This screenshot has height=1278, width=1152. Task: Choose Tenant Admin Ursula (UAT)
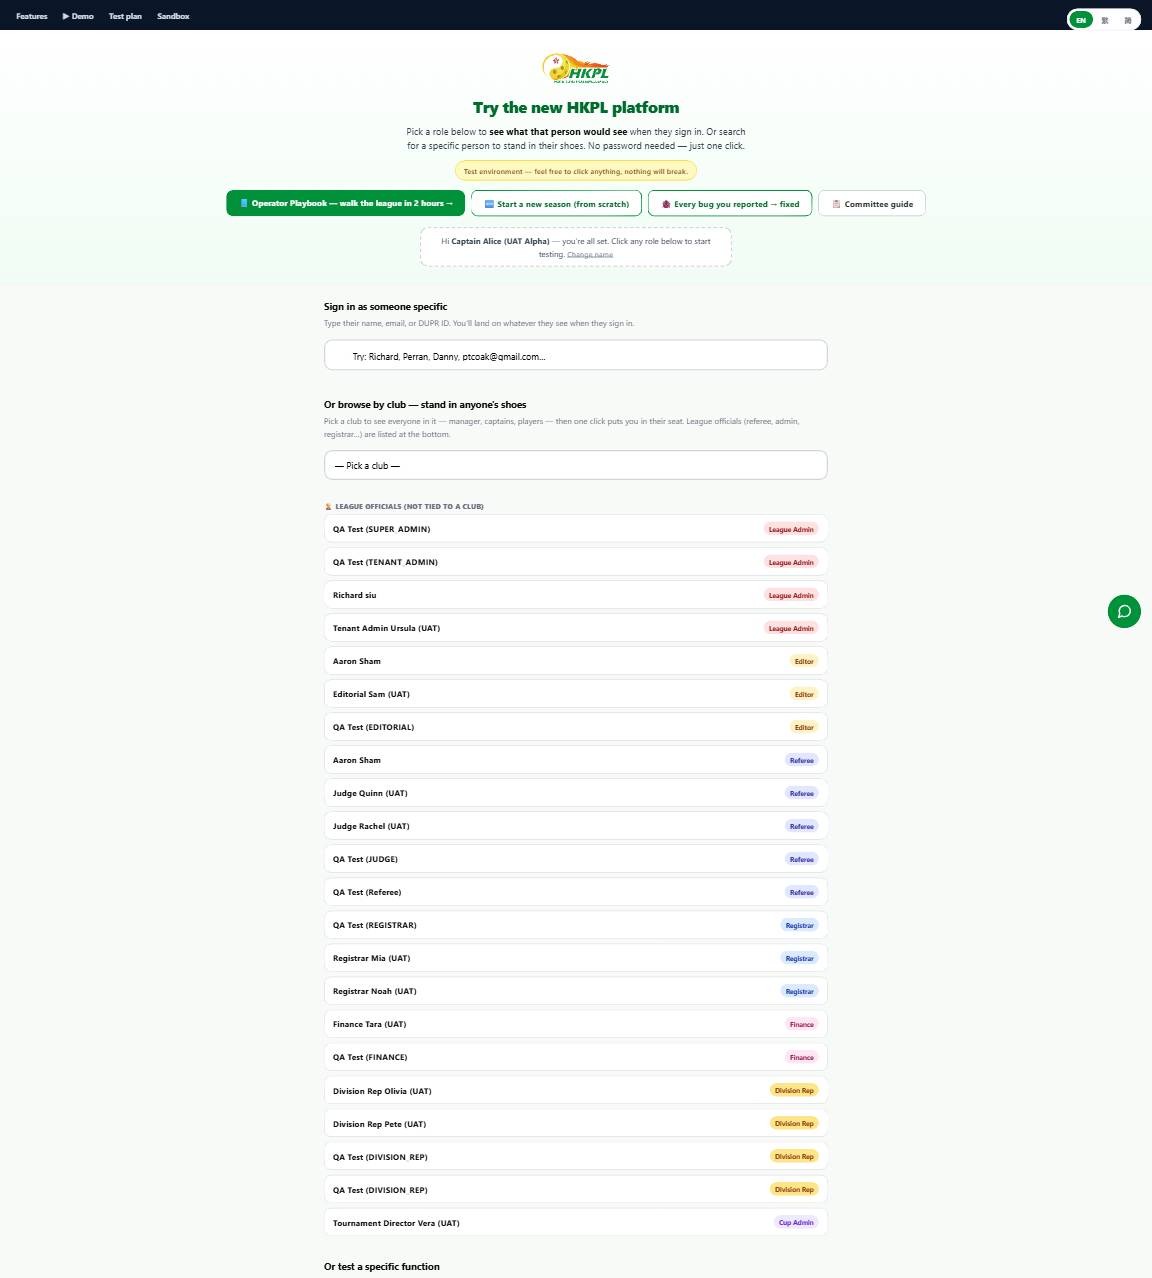coord(576,628)
